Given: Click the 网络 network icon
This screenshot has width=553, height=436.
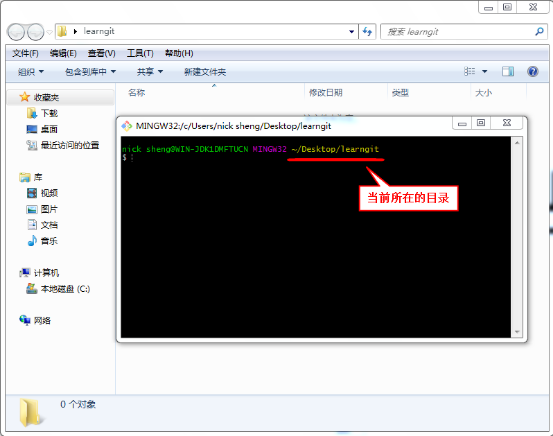Looking at the screenshot, I should pos(25,320).
